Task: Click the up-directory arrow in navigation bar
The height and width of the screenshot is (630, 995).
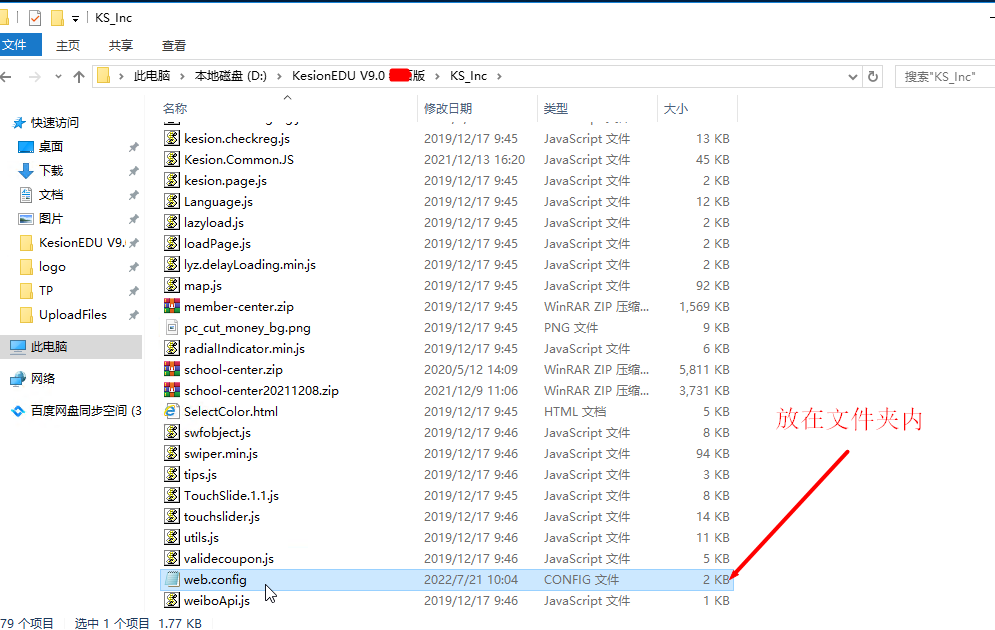Action: tap(79, 76)
